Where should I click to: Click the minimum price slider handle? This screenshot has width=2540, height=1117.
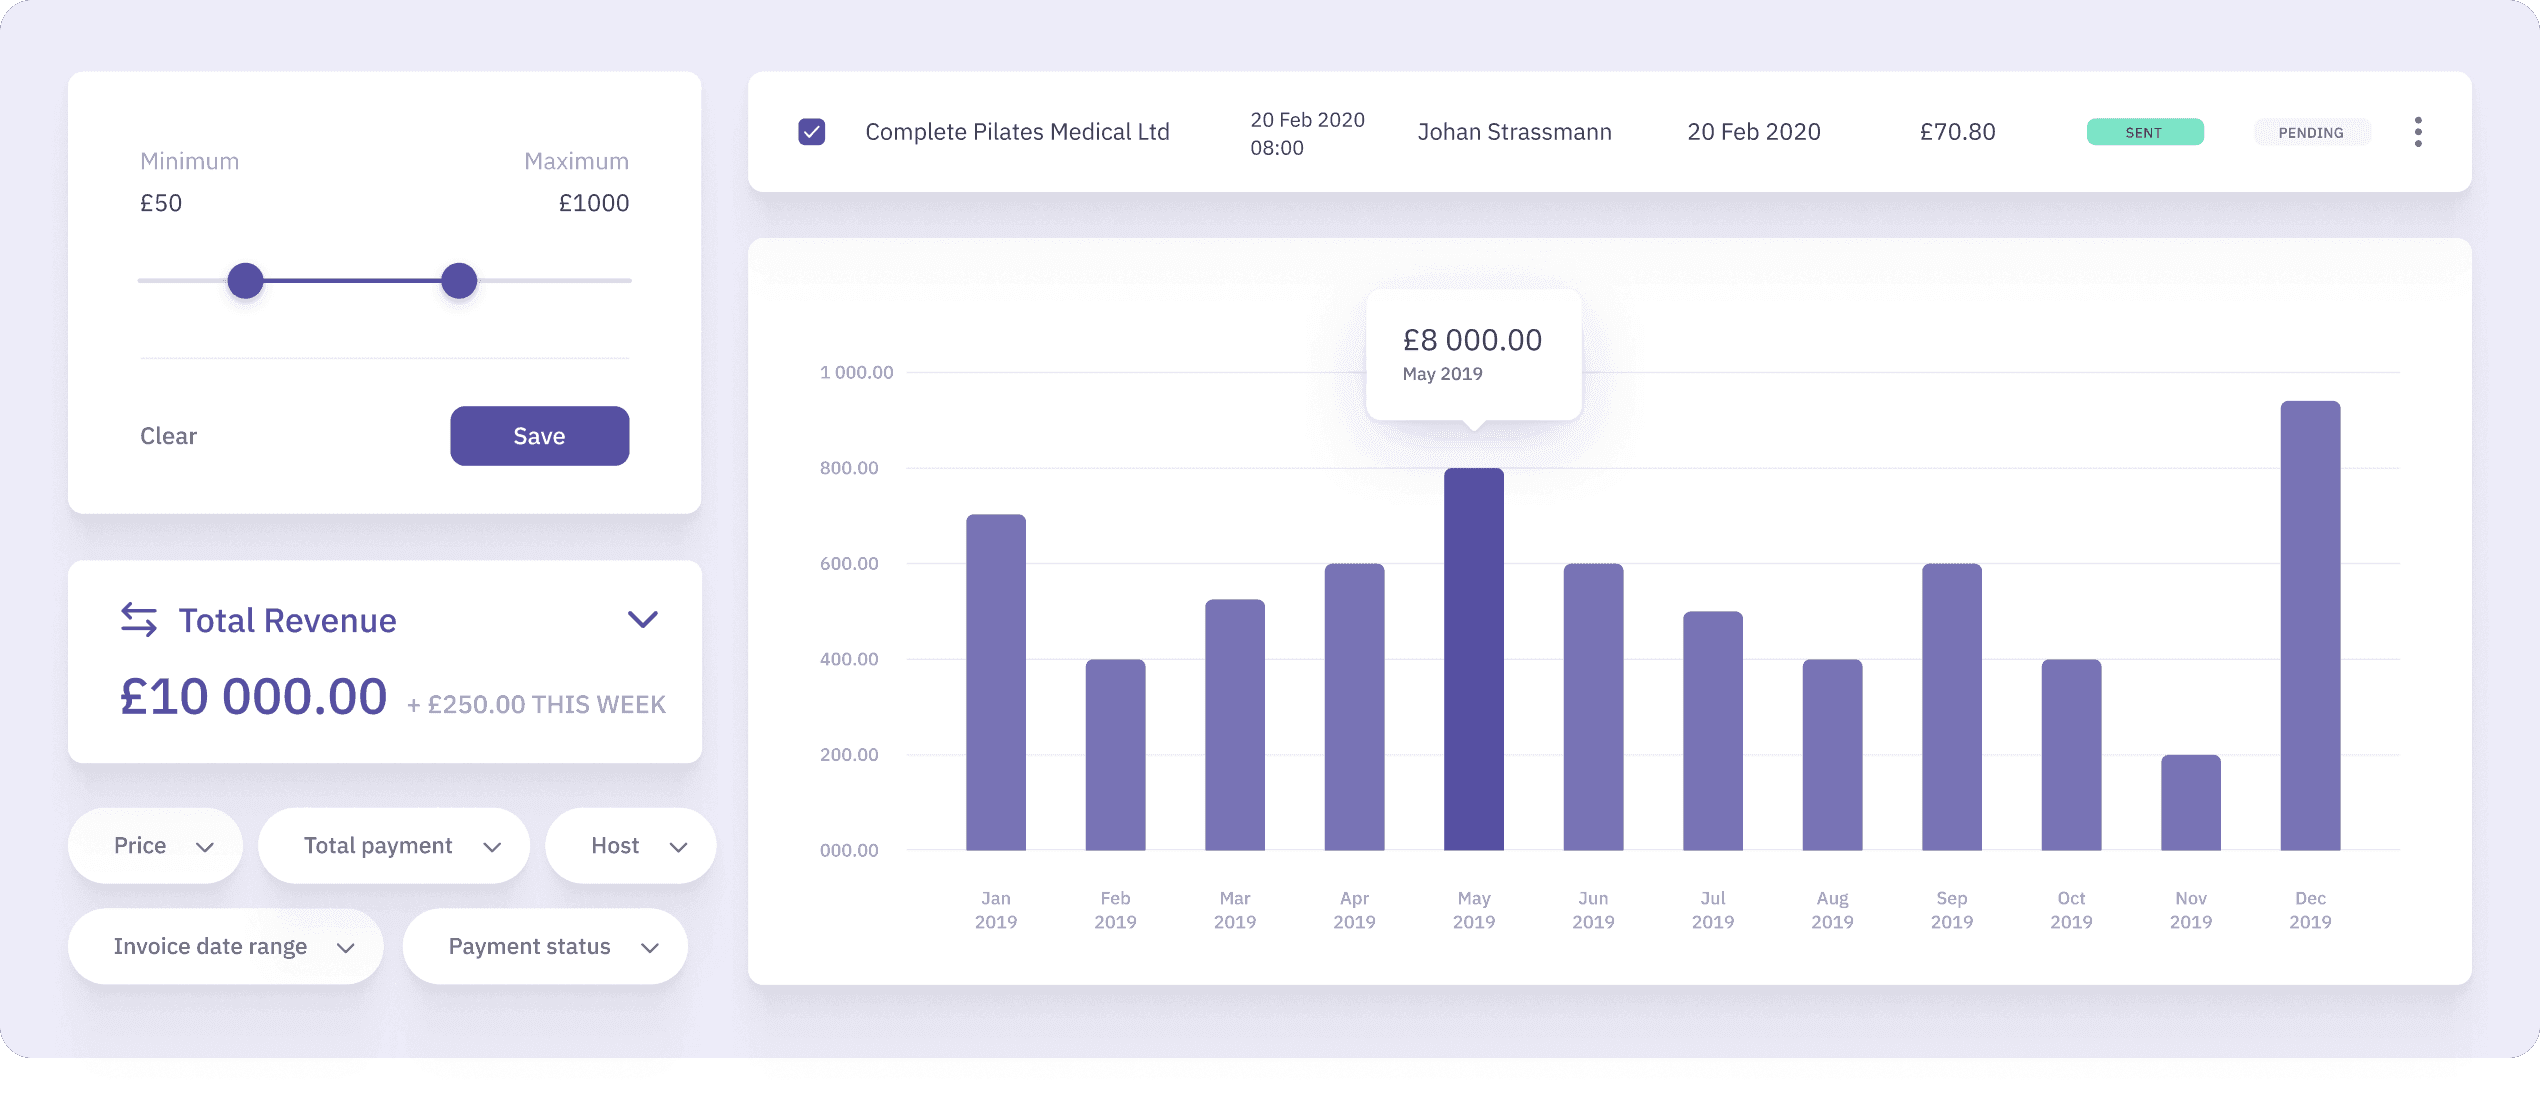[x=245, y=281]
